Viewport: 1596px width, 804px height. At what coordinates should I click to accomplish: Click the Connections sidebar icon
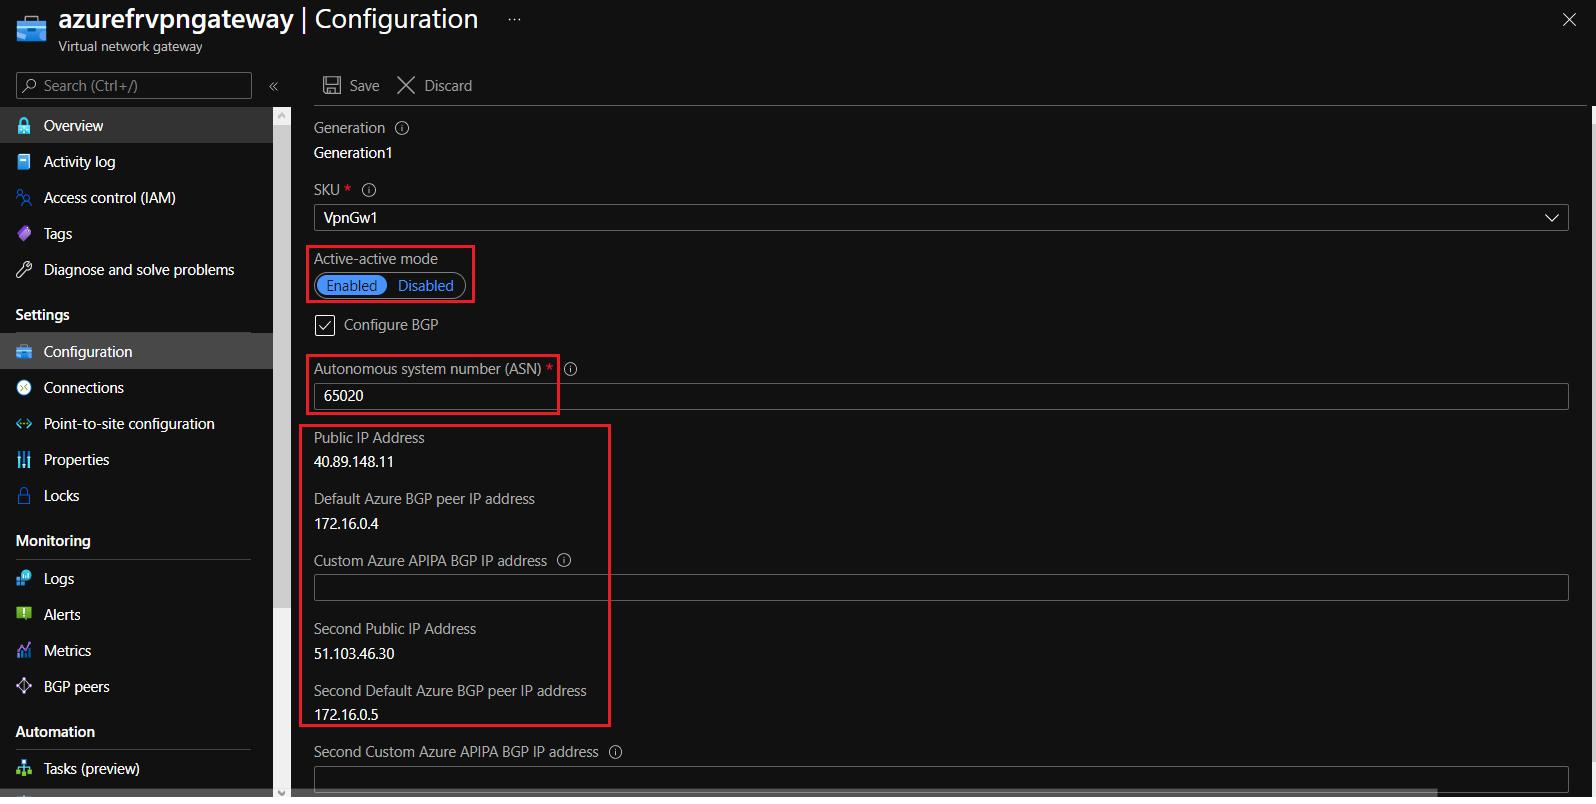[24, 388]
